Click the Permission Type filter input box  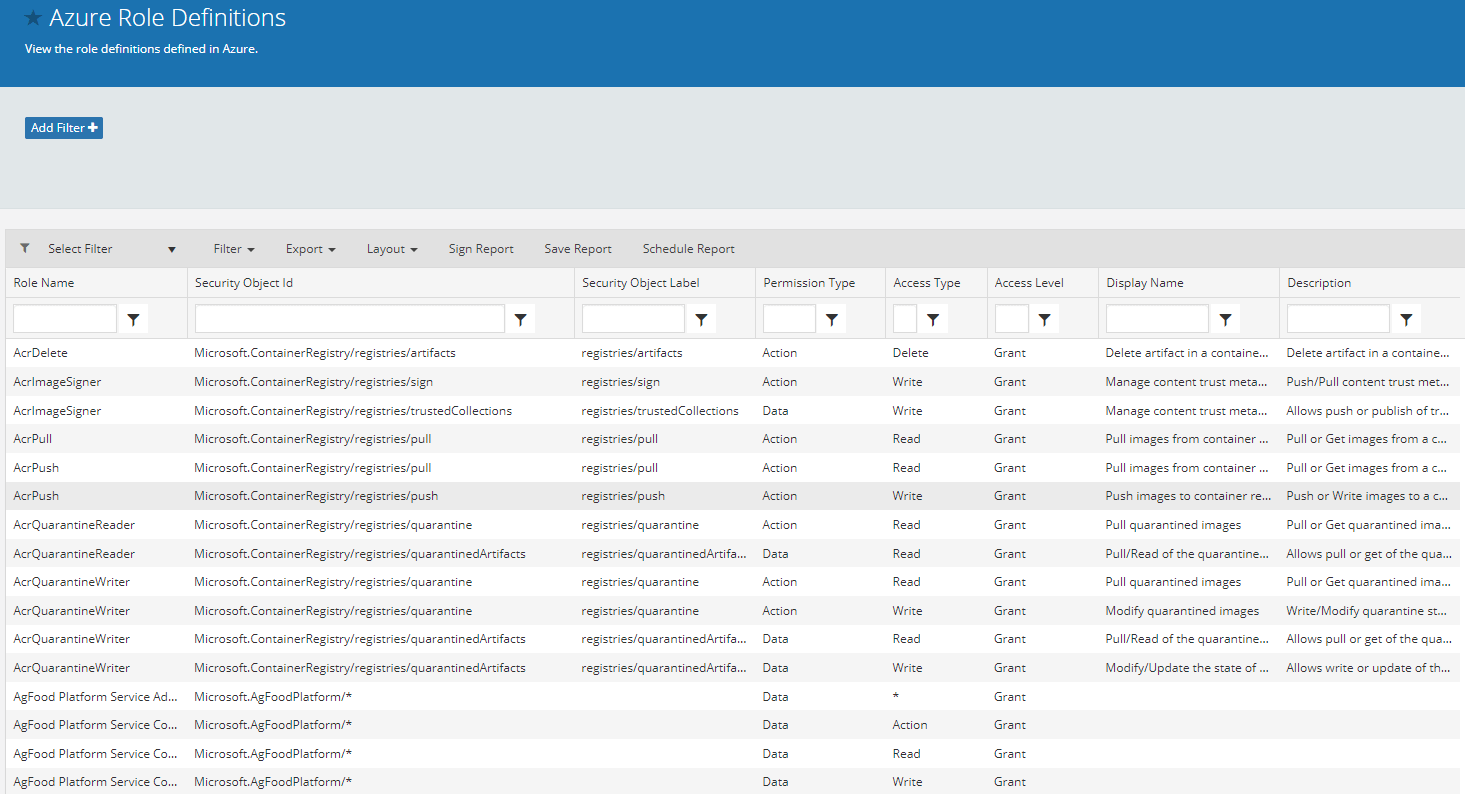click(x=790, y=319)
